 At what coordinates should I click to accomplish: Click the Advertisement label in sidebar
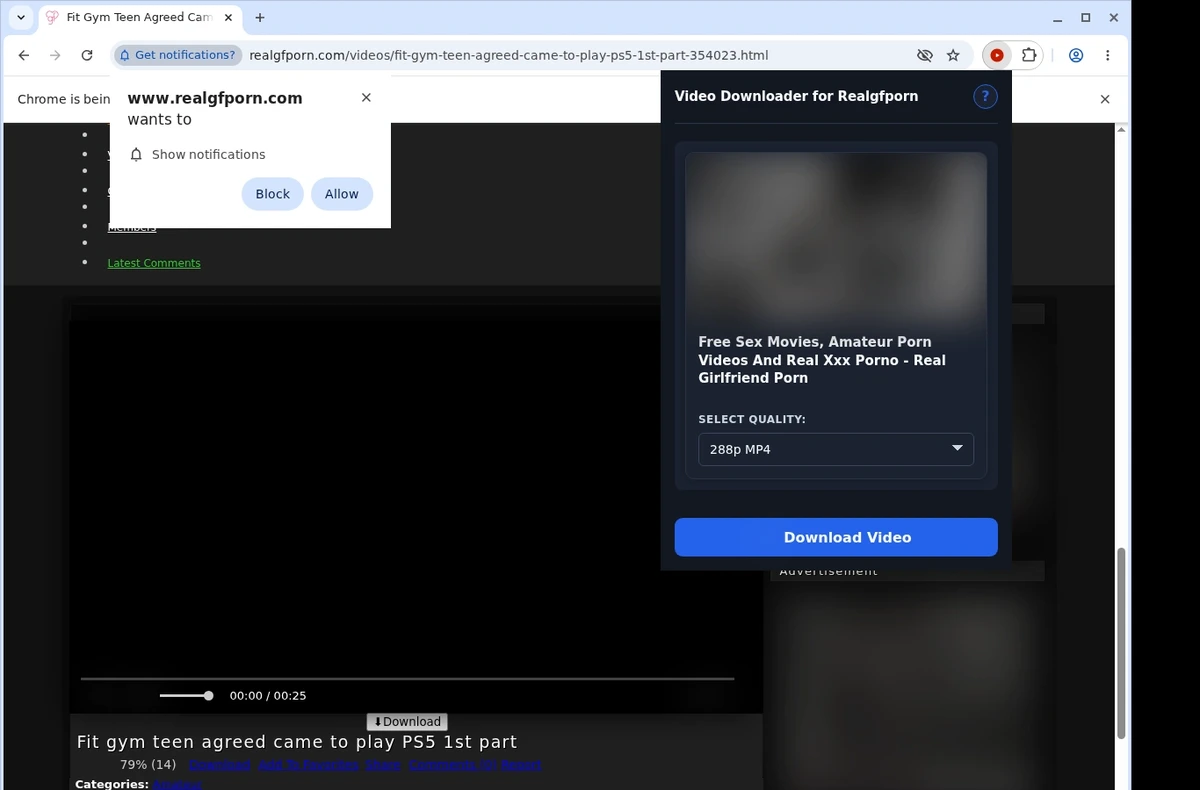tap(828, 572)
